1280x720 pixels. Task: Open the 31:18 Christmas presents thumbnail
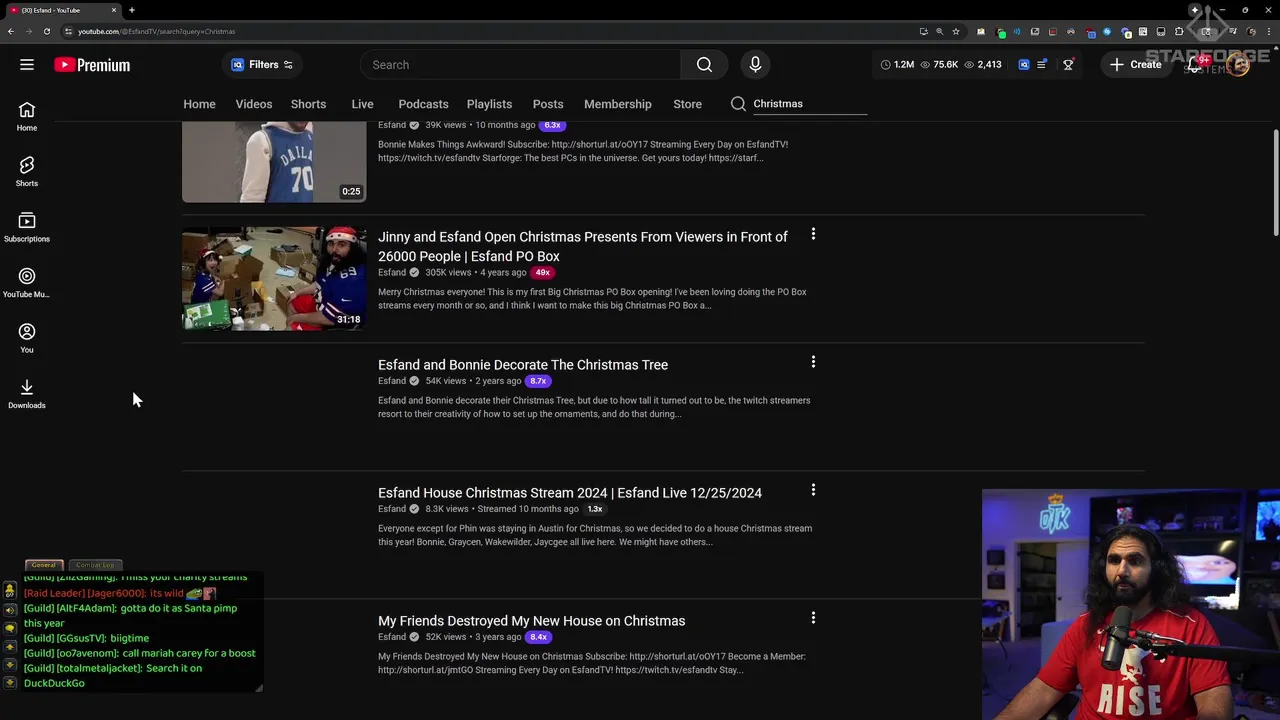pos(274,278)
